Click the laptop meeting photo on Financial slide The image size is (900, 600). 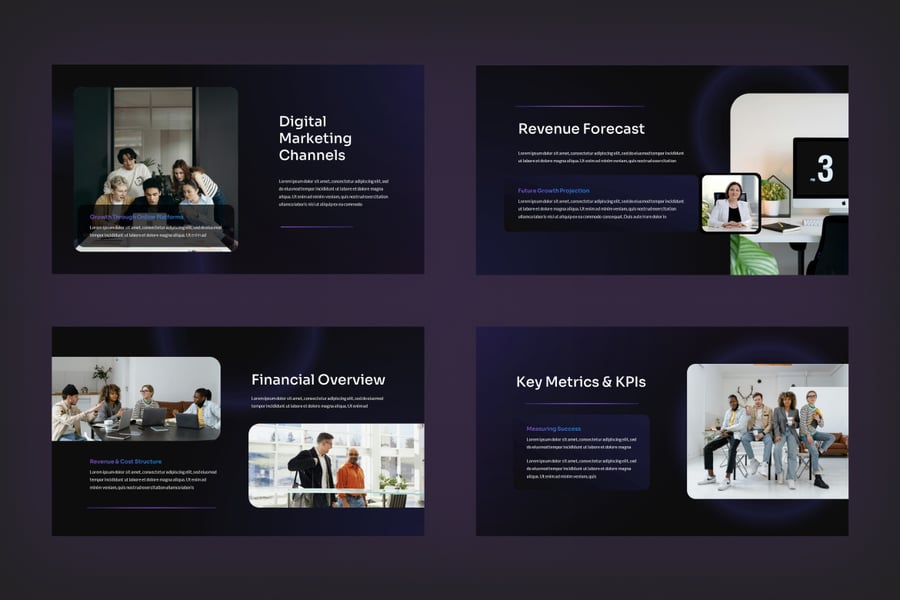point(136,399)
